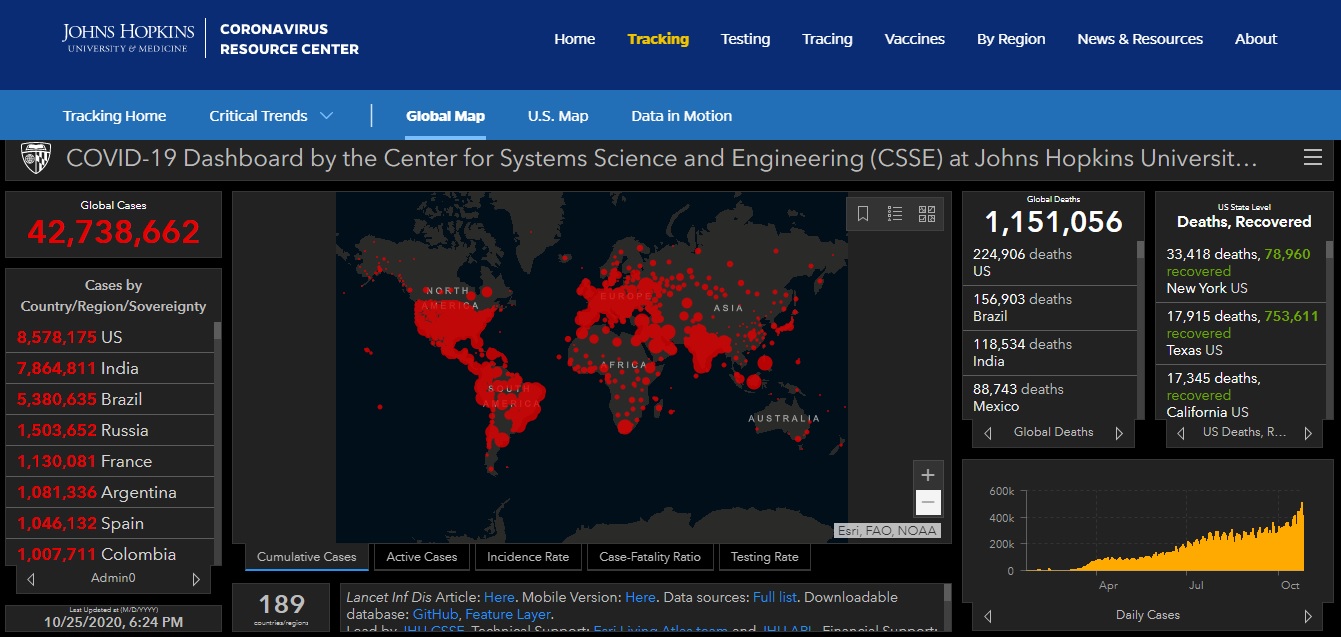Go to previous page in Admin0 cases list
This screenshot has height=637, width=1341.
pos(31,579)
